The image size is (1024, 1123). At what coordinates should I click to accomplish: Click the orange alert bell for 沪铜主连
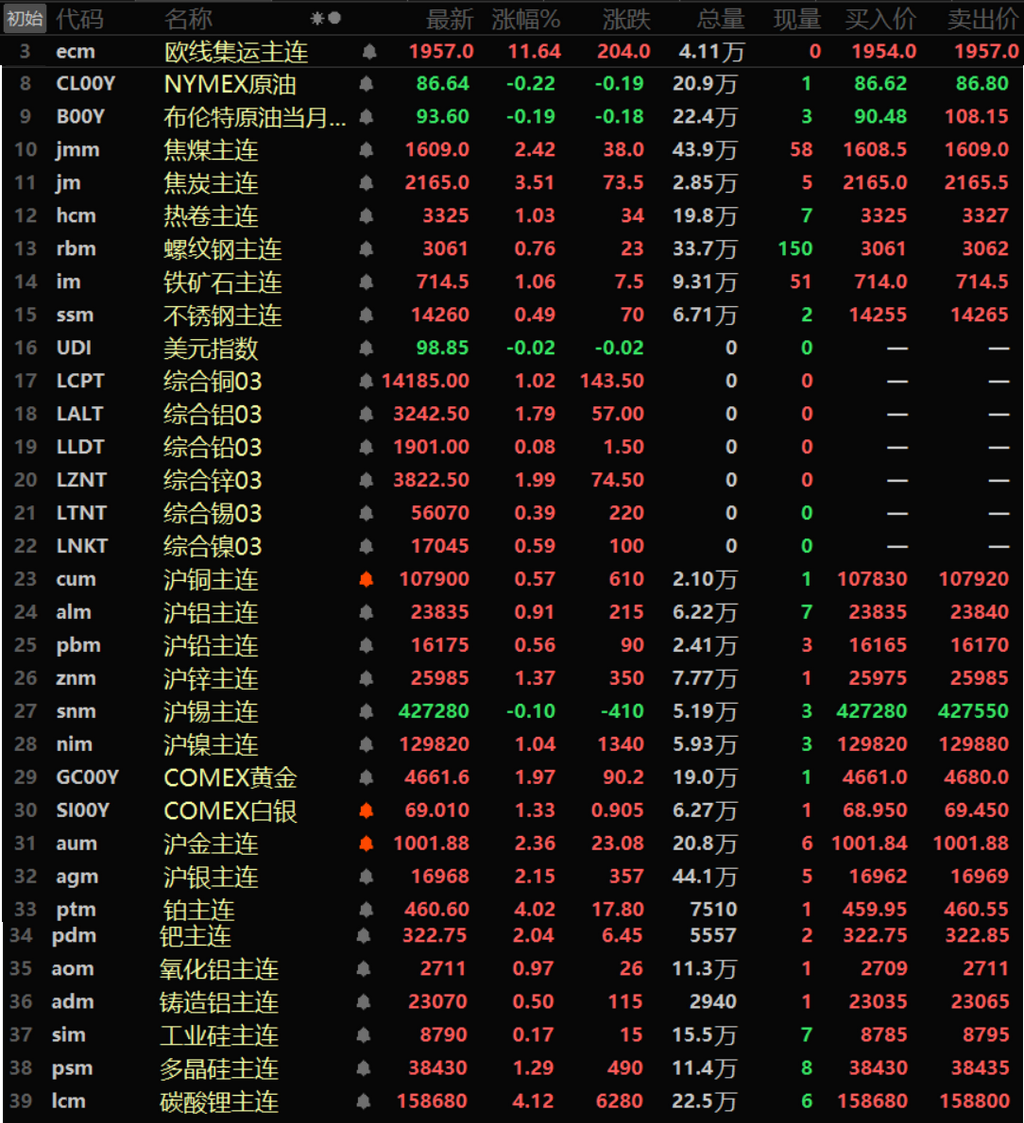point(366,579)
